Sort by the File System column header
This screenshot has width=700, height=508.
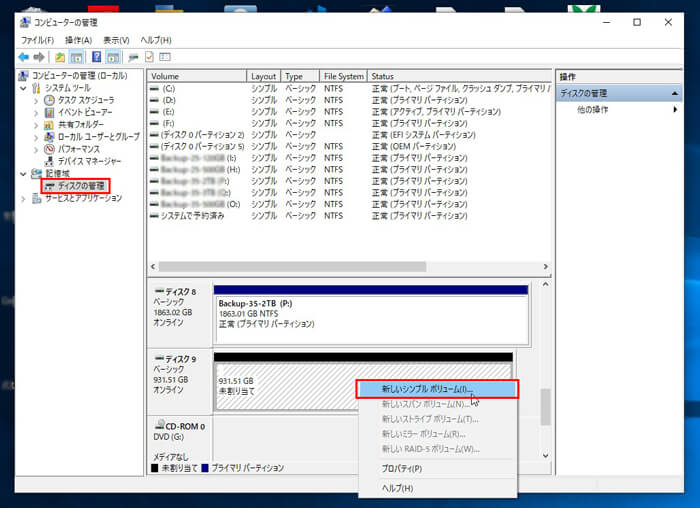coord(344,76)
